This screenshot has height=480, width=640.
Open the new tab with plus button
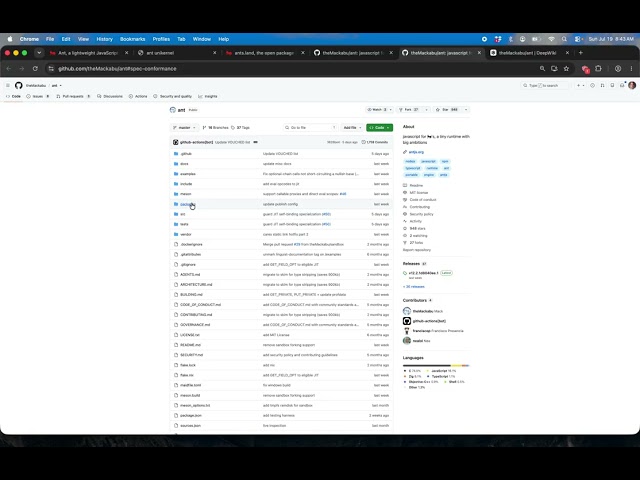[x=580, y=53]
